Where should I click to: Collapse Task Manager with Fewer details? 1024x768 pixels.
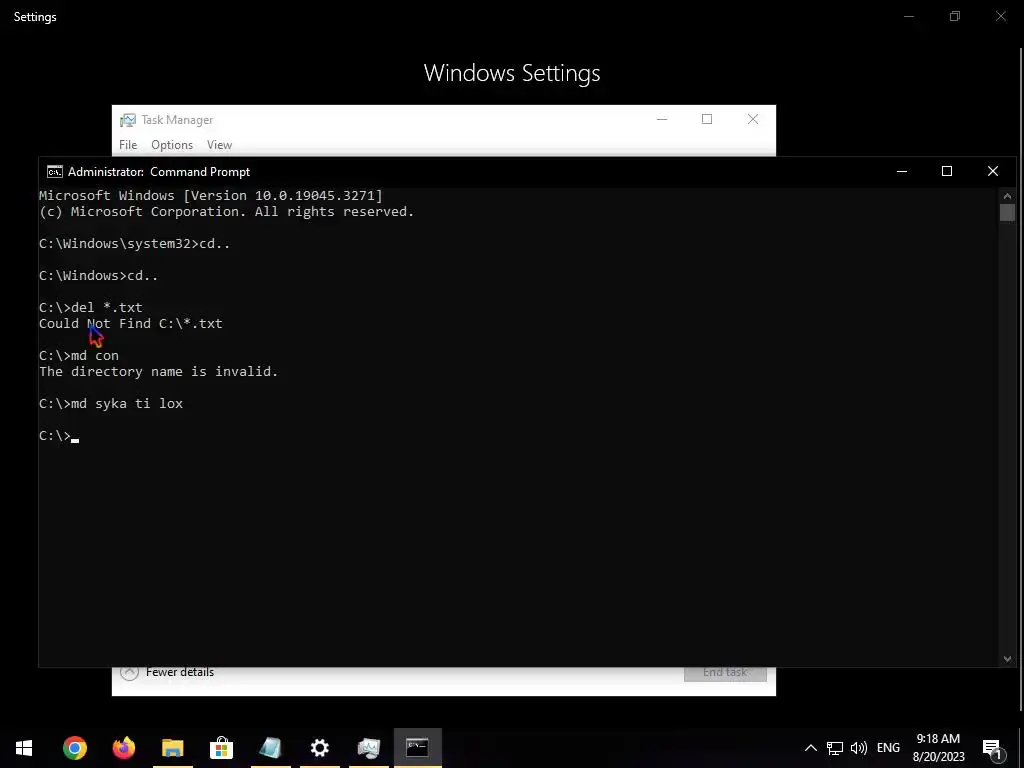[167, 672]
